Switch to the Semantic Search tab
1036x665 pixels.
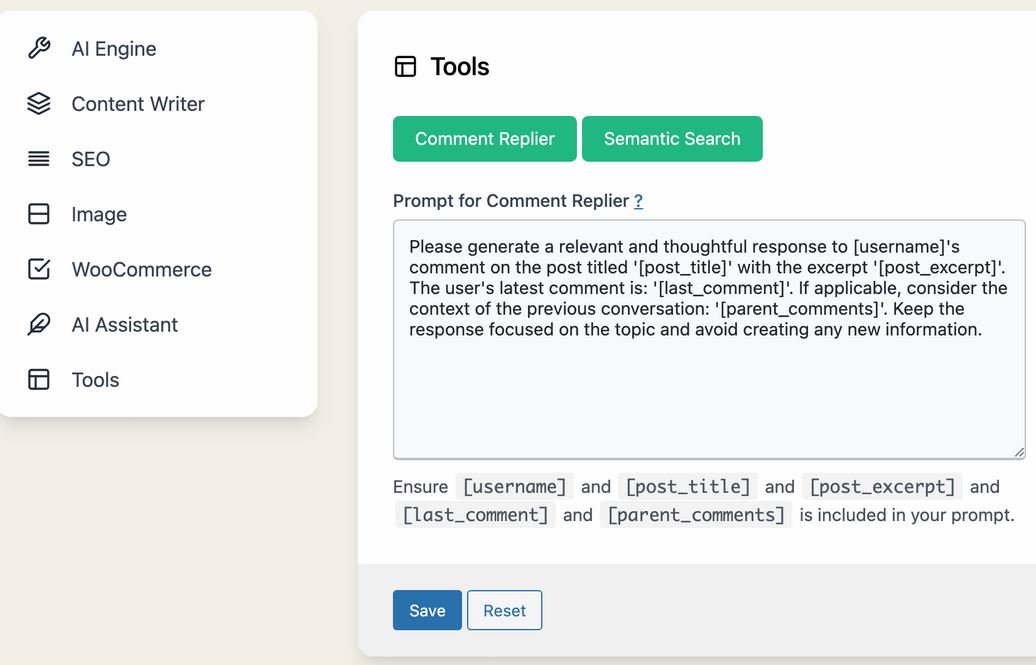(672, 139)
